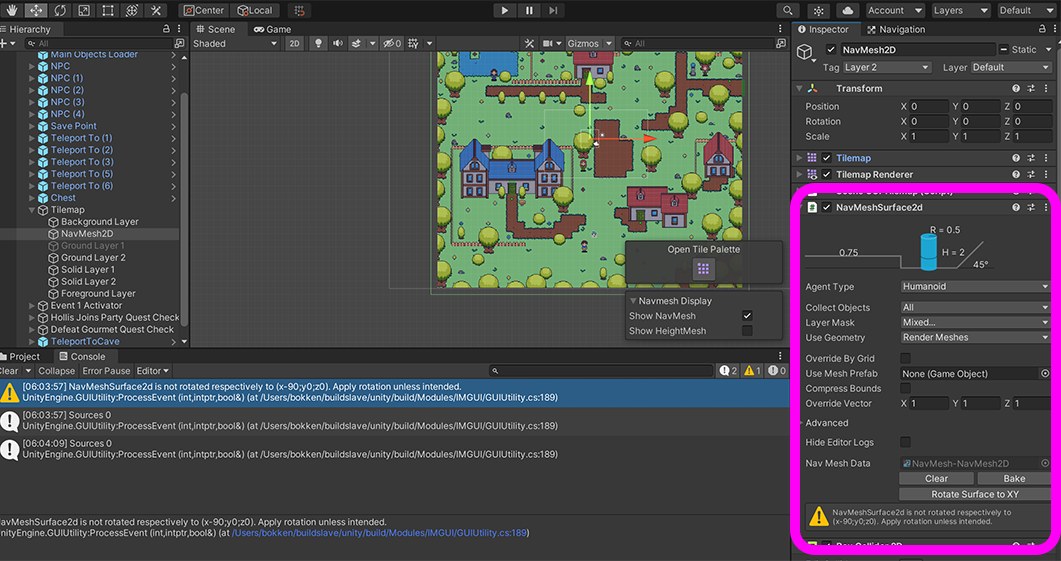Select the Hand tool in toolbar
Image resolution: width=1061 pixels, height=561 pixels.
point(11,10)
